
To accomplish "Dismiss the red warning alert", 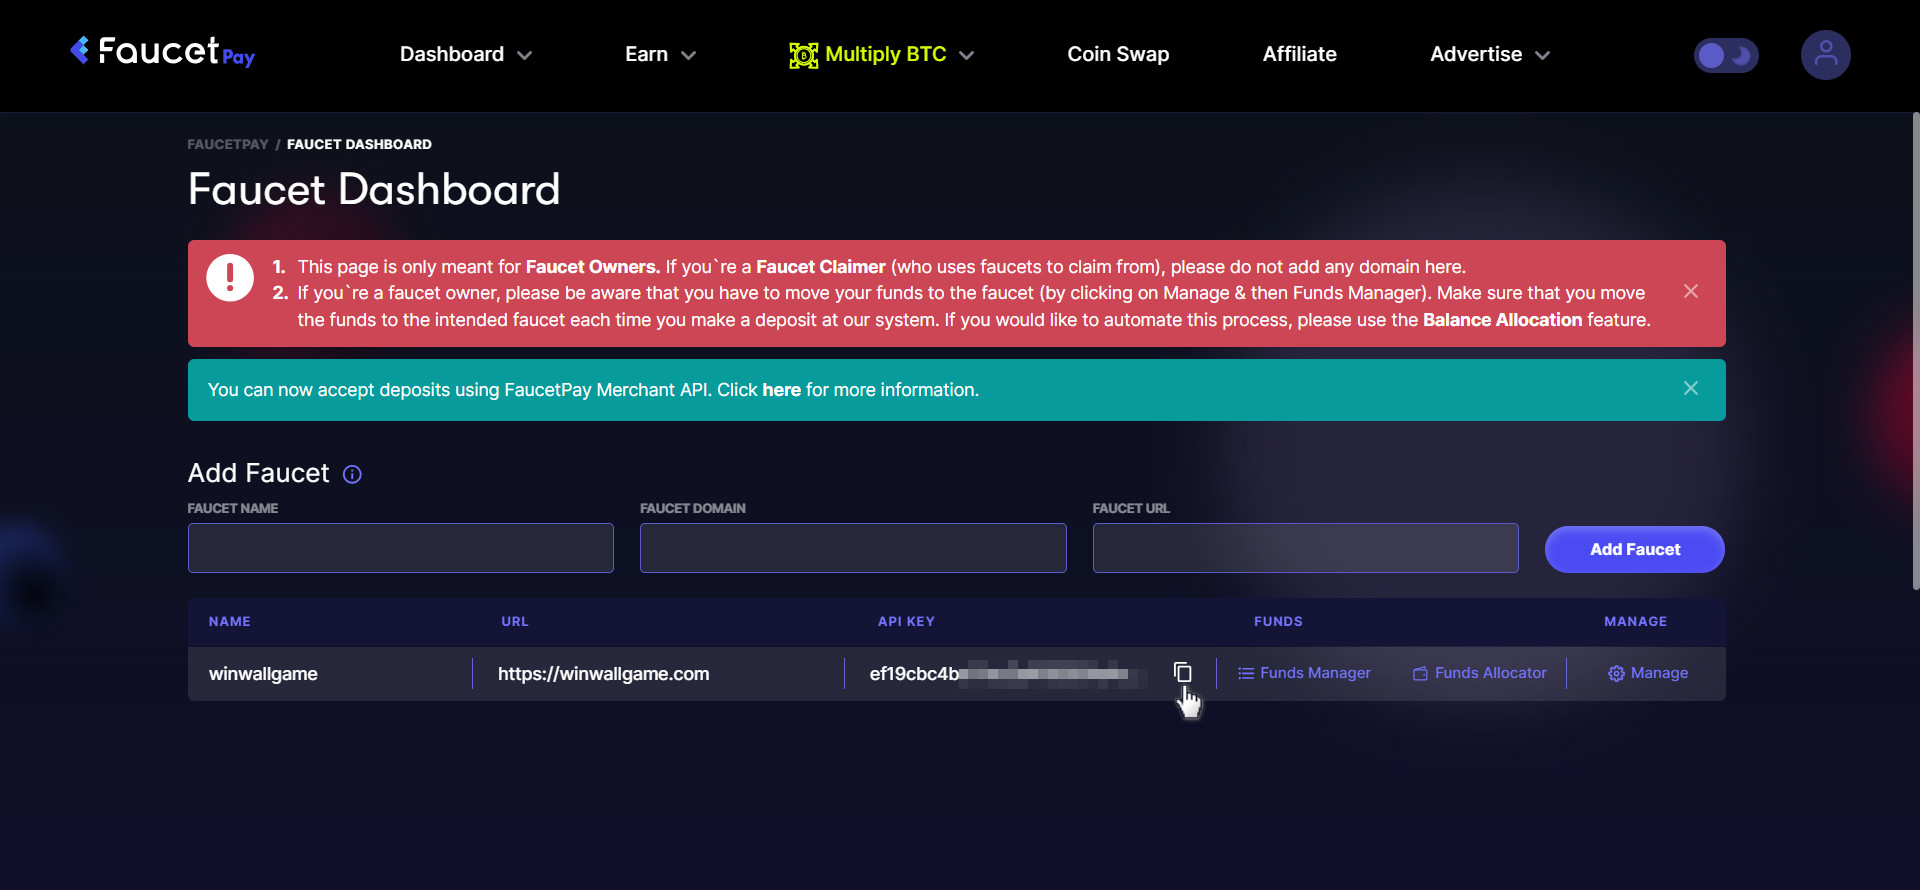I will [1690, 291].
